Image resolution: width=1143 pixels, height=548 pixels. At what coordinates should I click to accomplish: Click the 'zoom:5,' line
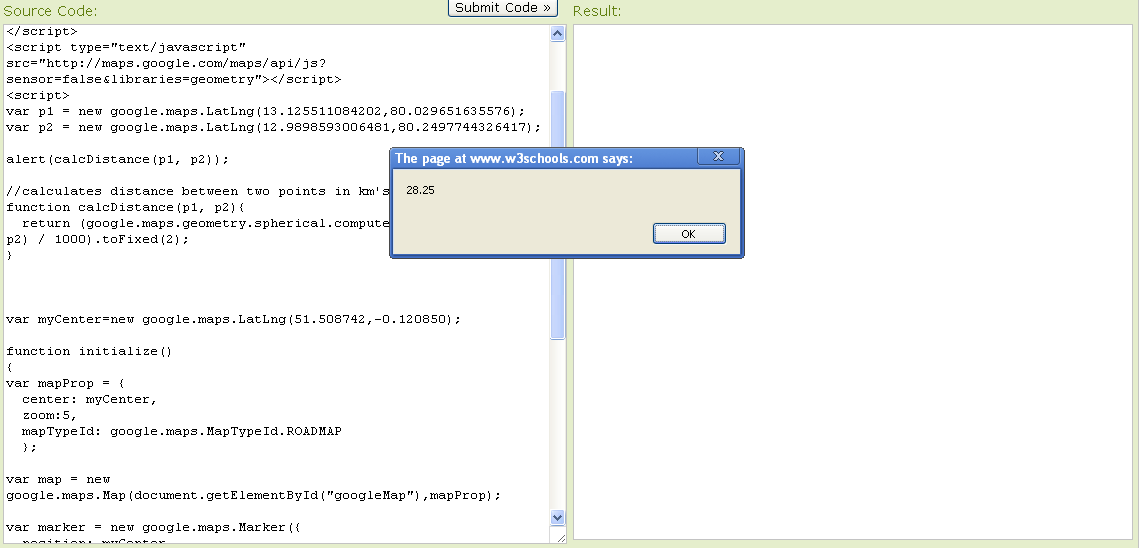(x=50, y=415)
